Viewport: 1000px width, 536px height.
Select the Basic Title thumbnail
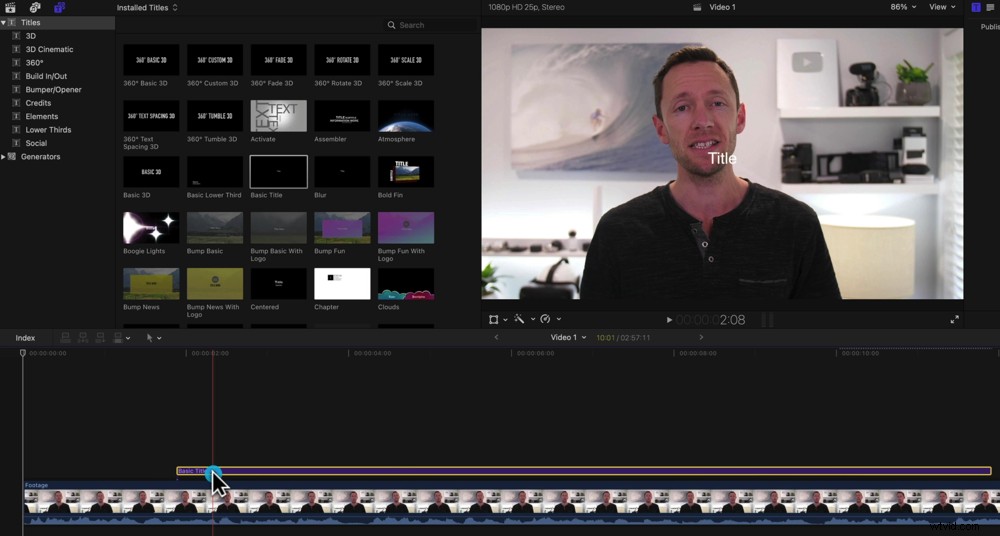[279, 172]
